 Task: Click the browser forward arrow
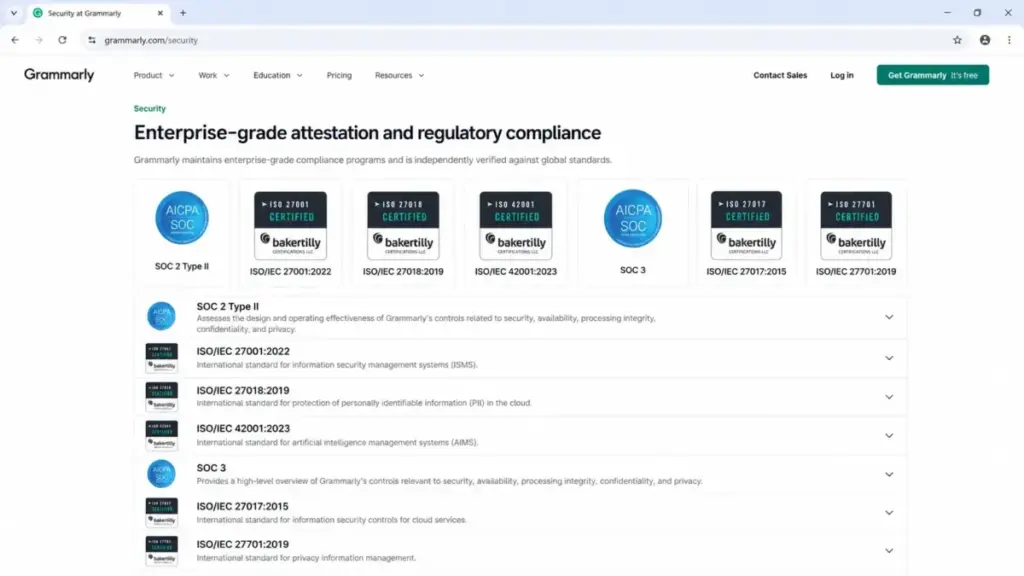(39, 40)
